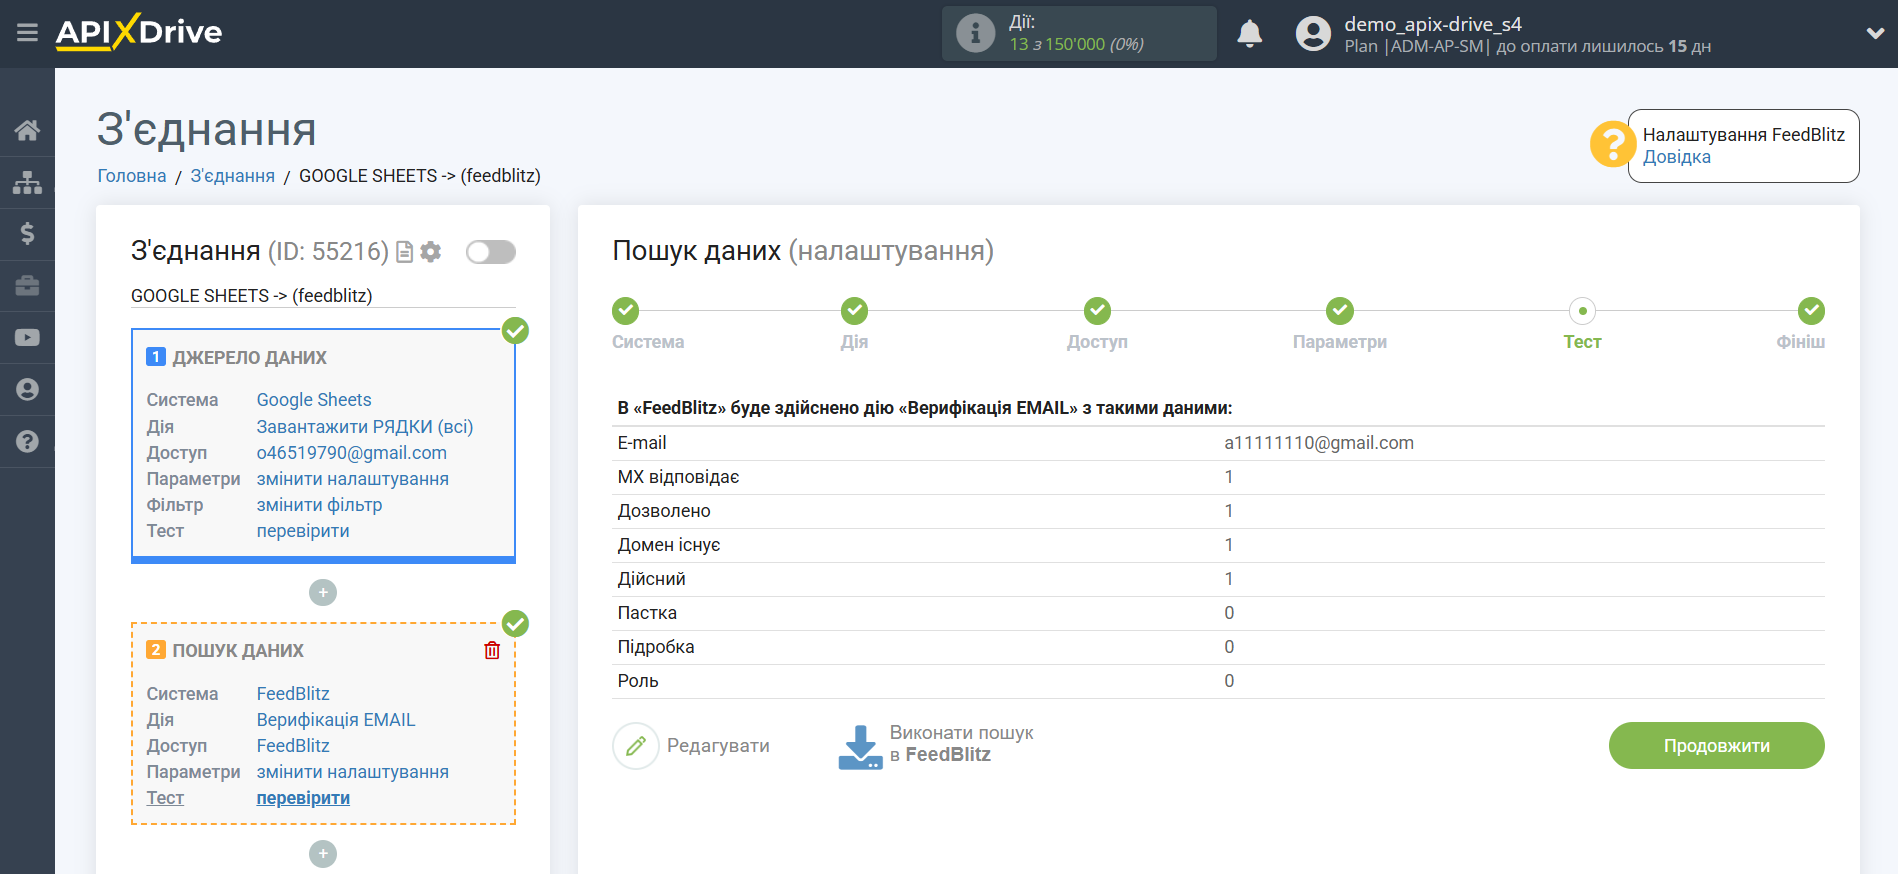This screenshot has height=874, width=1898.
Task: Click FeedBlitz access link in search block
Action: [x=293, y=746]
